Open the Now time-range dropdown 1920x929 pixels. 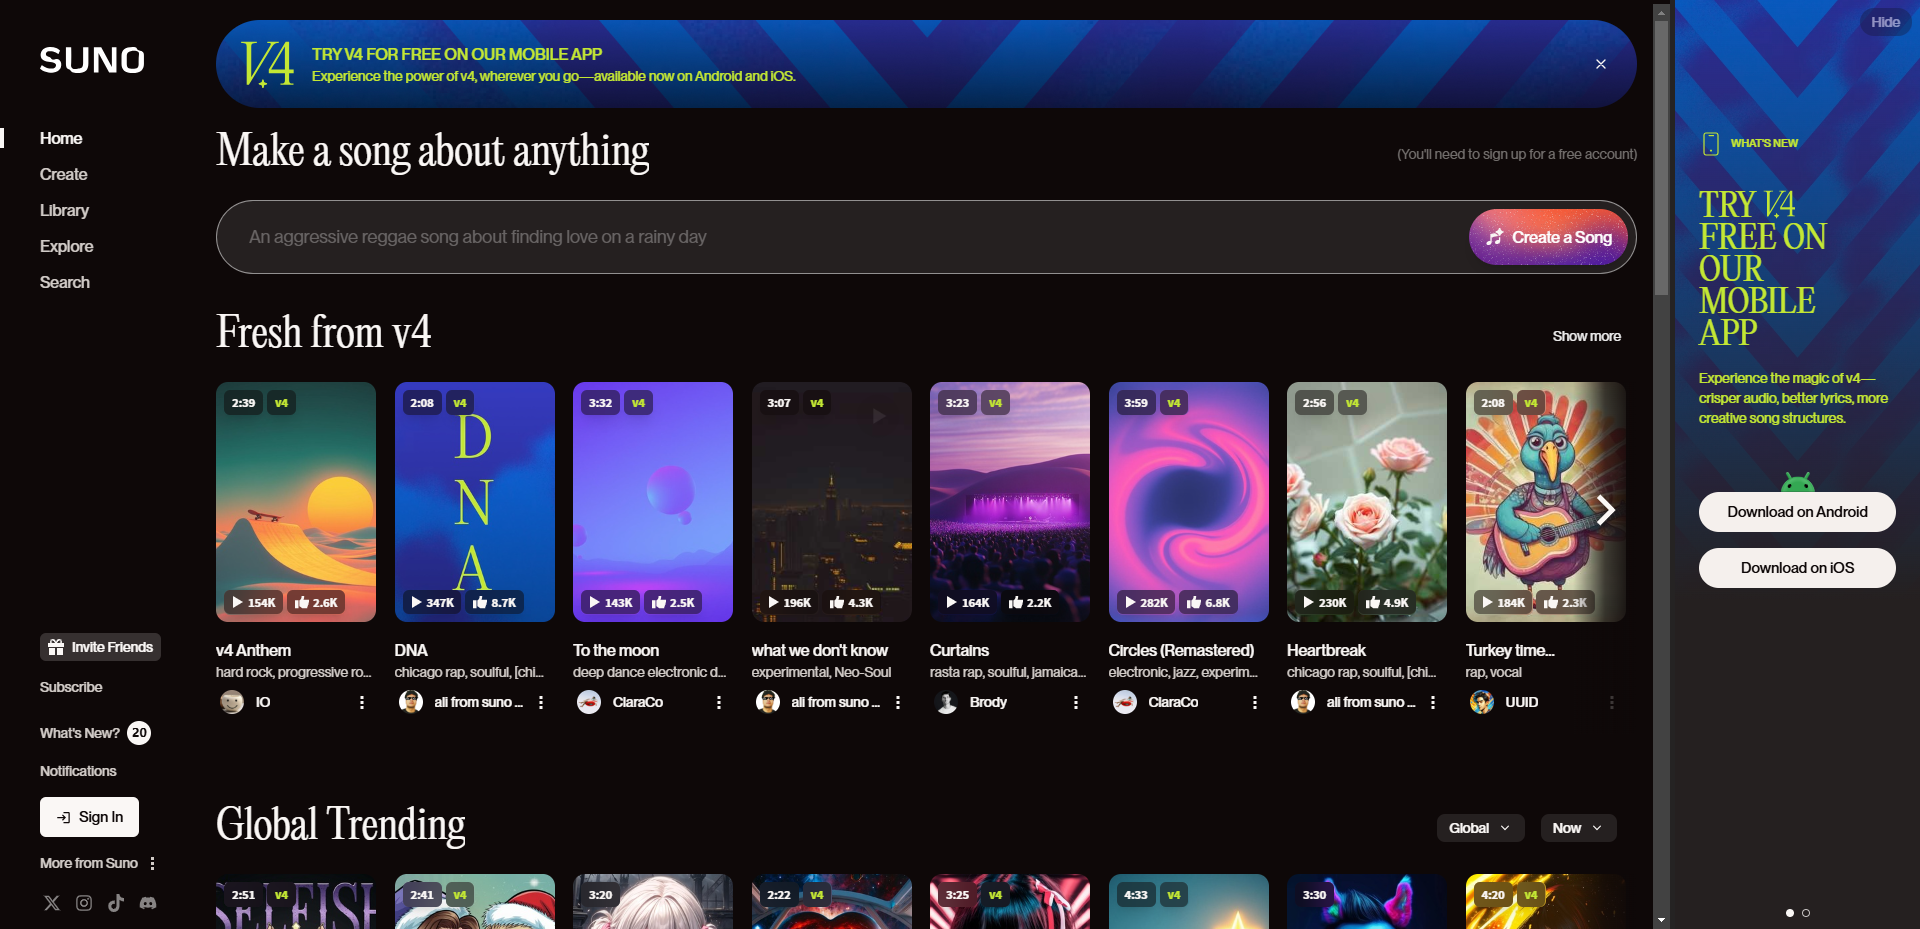coord(1577,828)
